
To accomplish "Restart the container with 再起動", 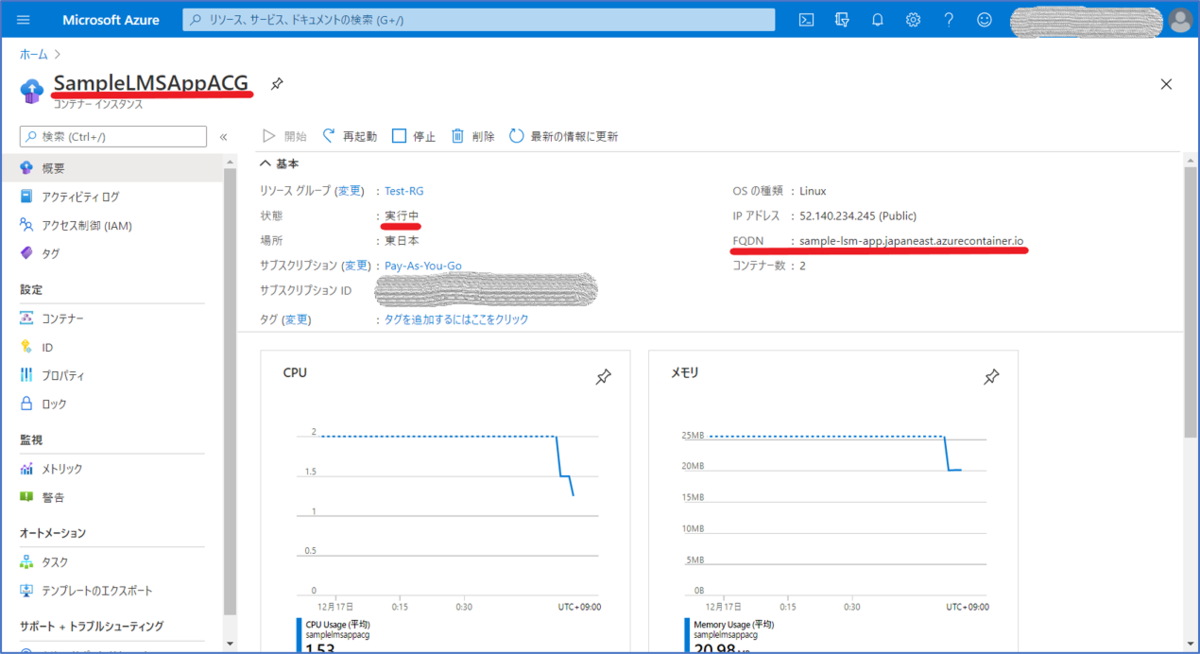I will 350,136.
